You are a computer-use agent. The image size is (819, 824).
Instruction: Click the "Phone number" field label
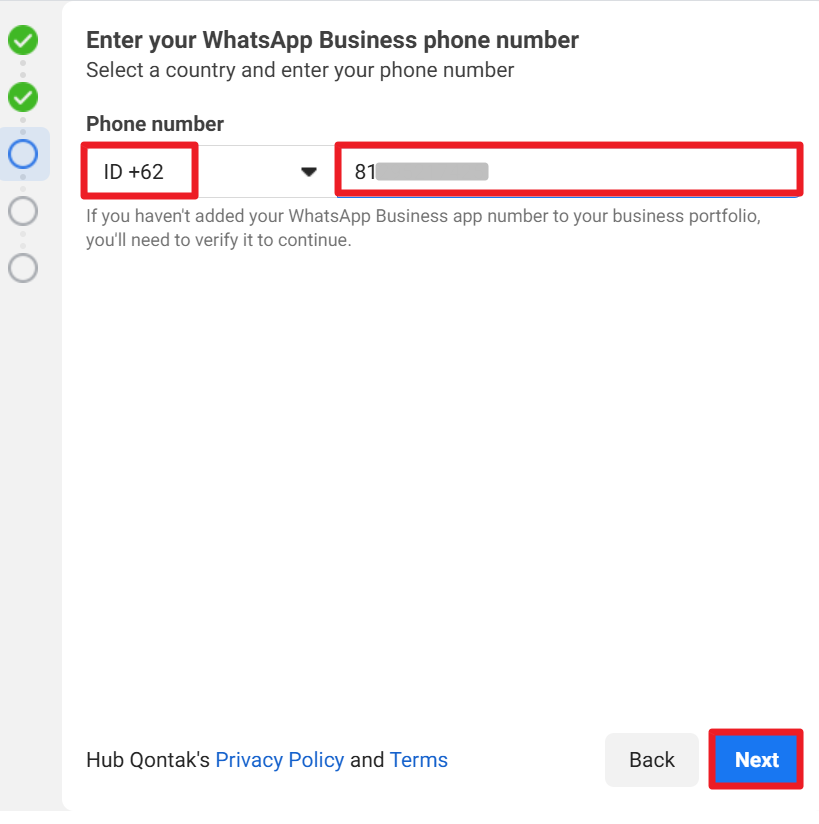(x=155, y=124)
